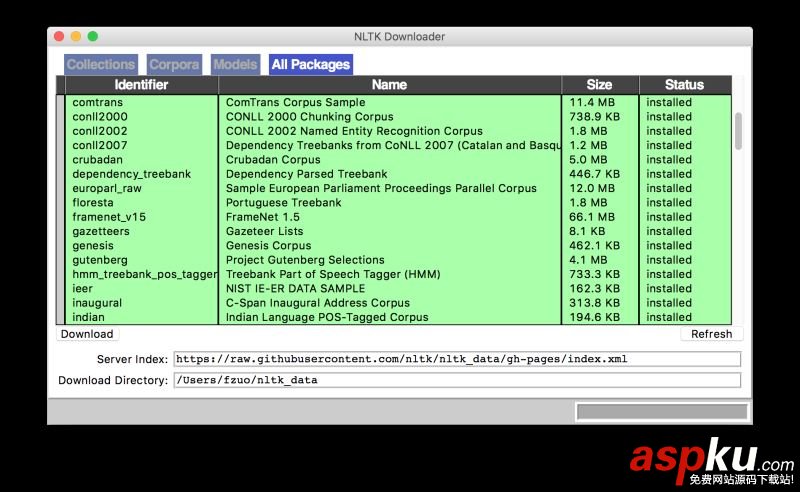
Task: Click the Status column header
Action: [685, 85]
